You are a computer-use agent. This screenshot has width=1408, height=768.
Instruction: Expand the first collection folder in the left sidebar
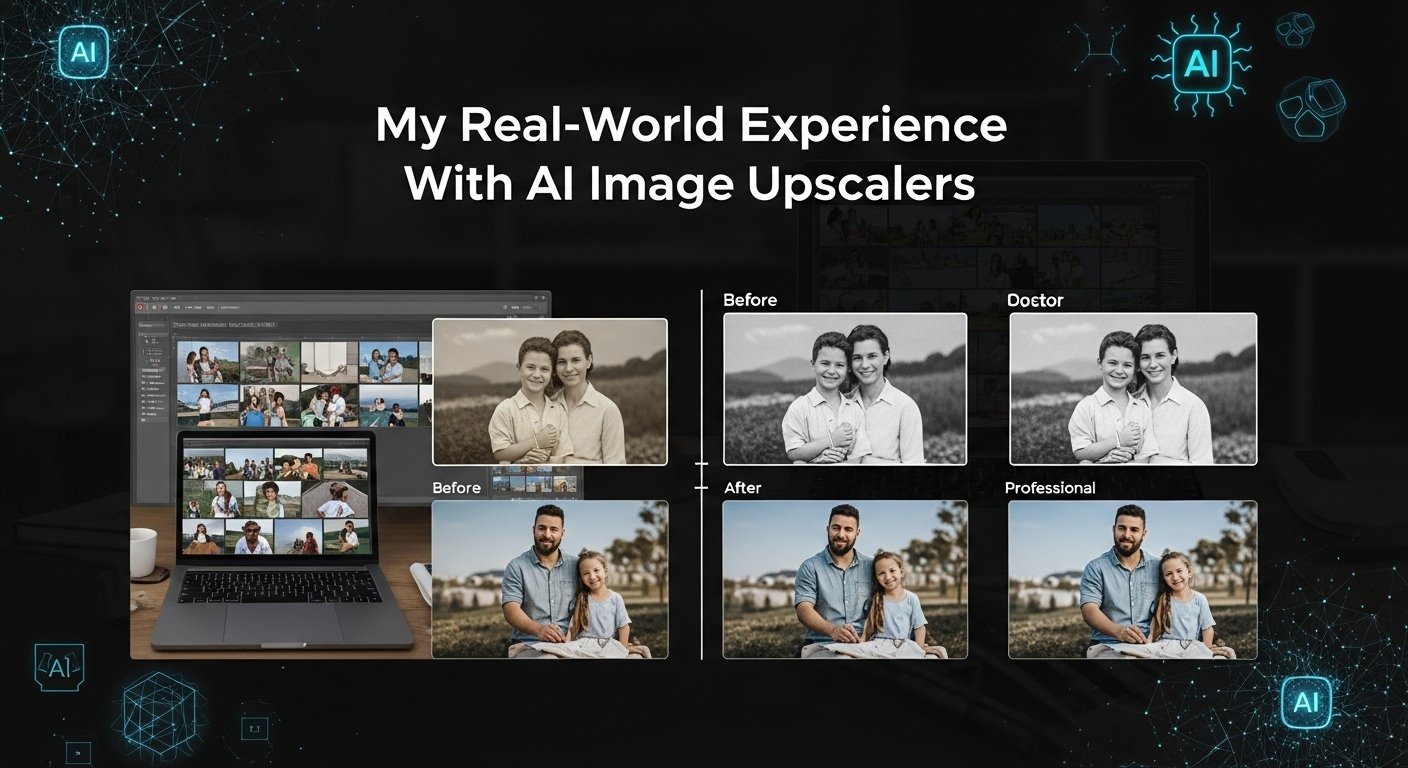pyautogui.click(x=150, y=378)
